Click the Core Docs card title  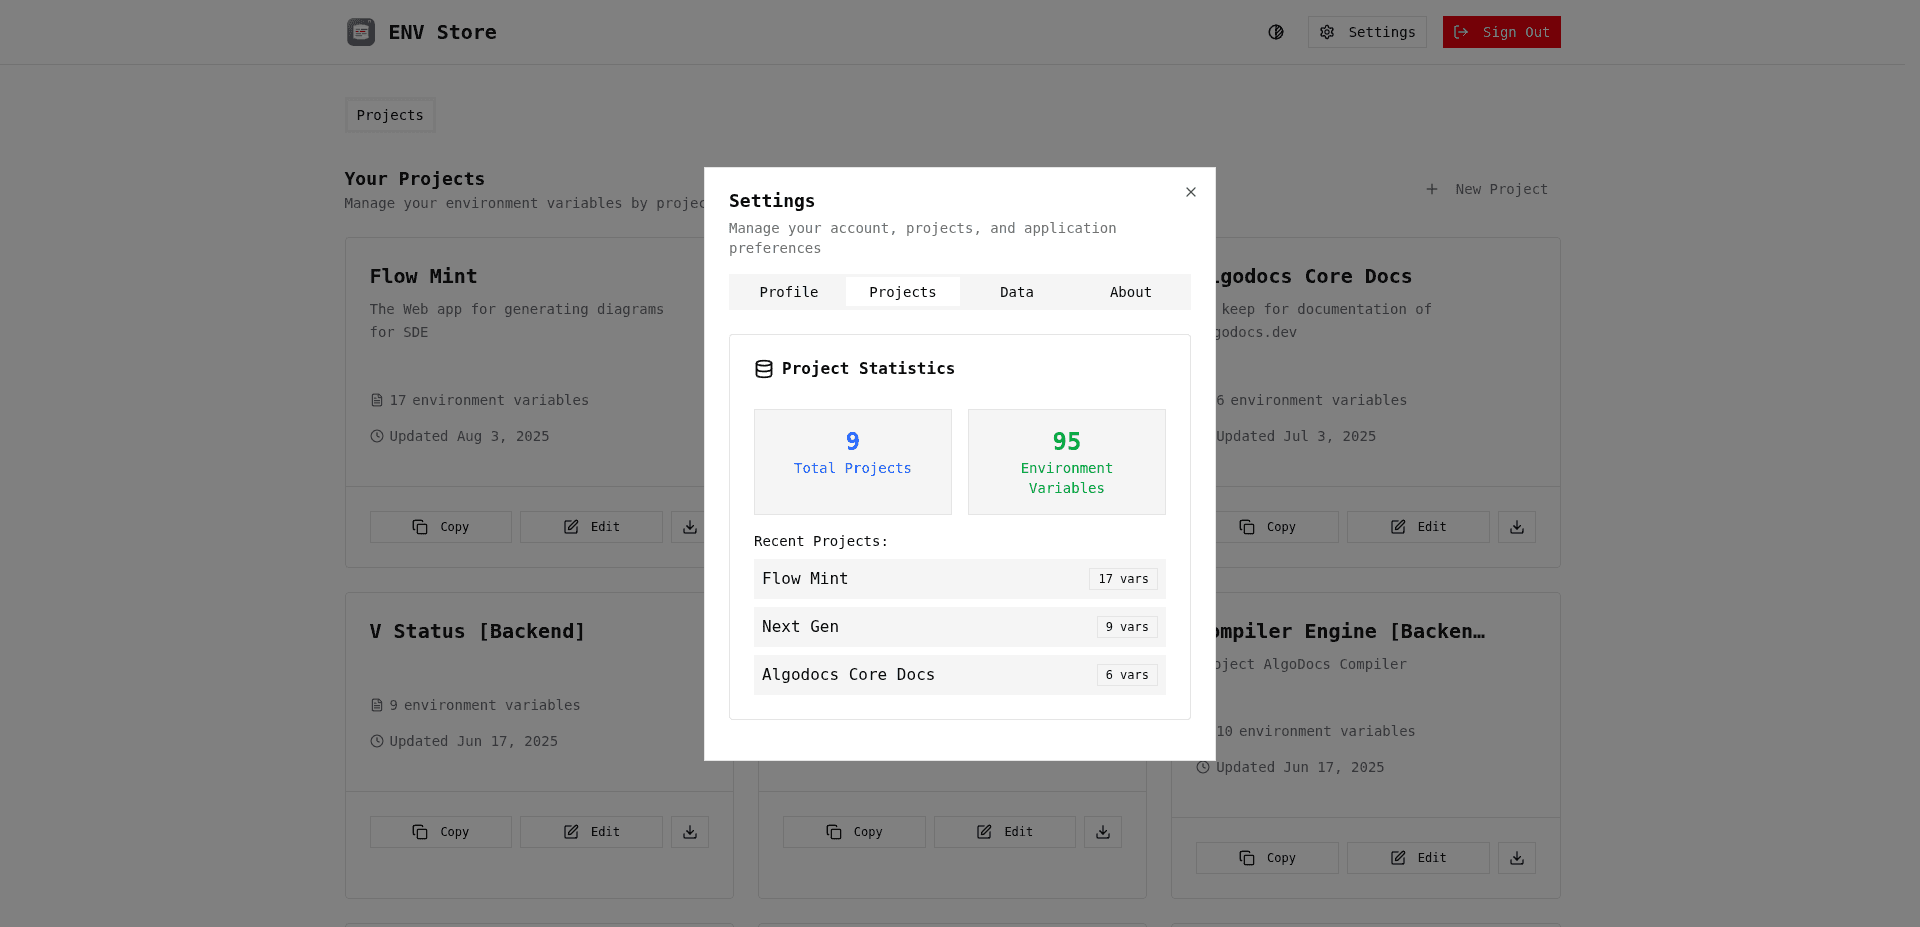tap(1314, 276)
